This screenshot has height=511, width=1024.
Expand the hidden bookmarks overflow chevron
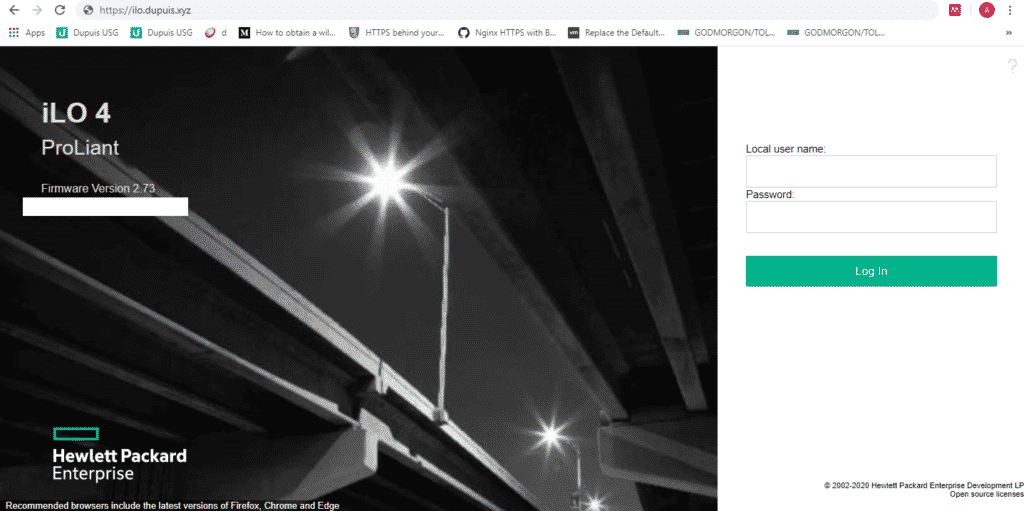(1008, 32)
